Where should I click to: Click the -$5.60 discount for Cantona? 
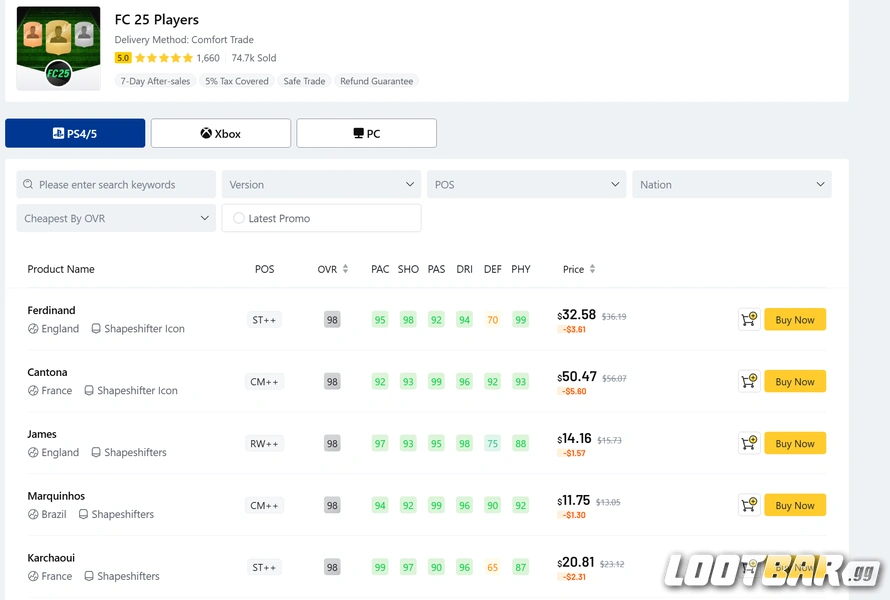coord(574,391)
